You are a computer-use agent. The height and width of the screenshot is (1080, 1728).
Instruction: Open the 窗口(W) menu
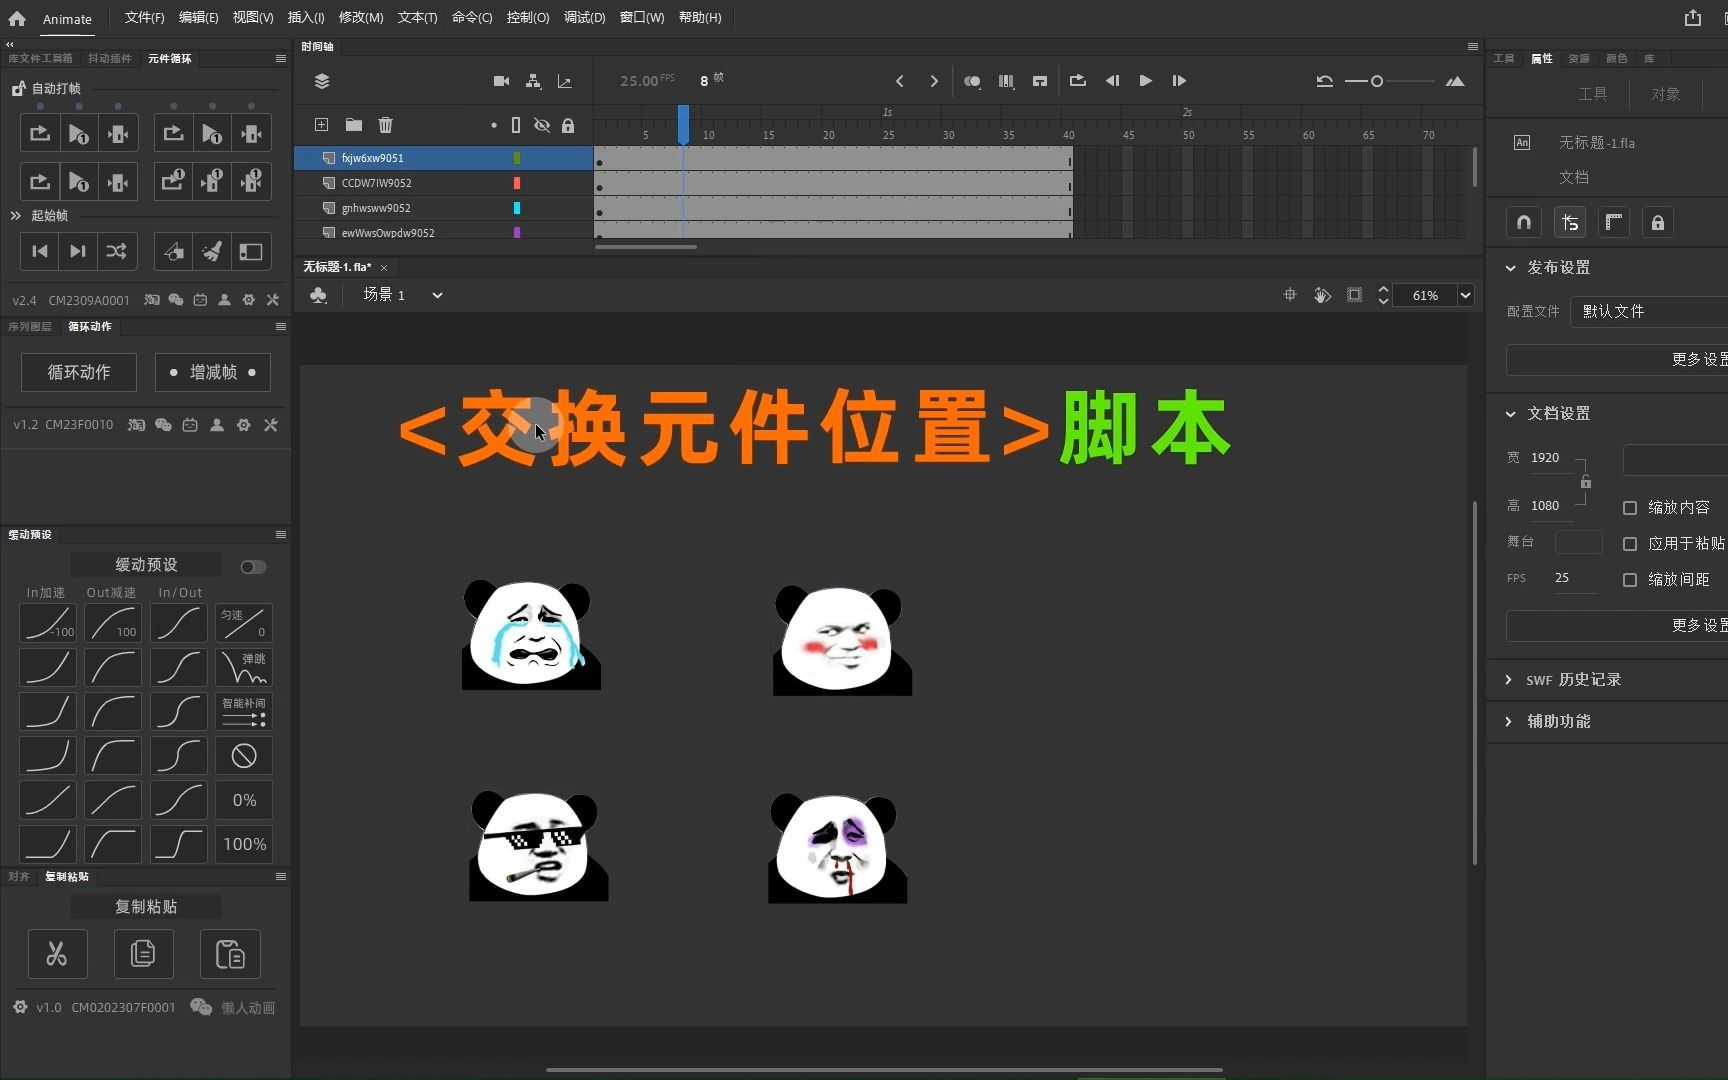pyautogui.click(x=642, y=18)
